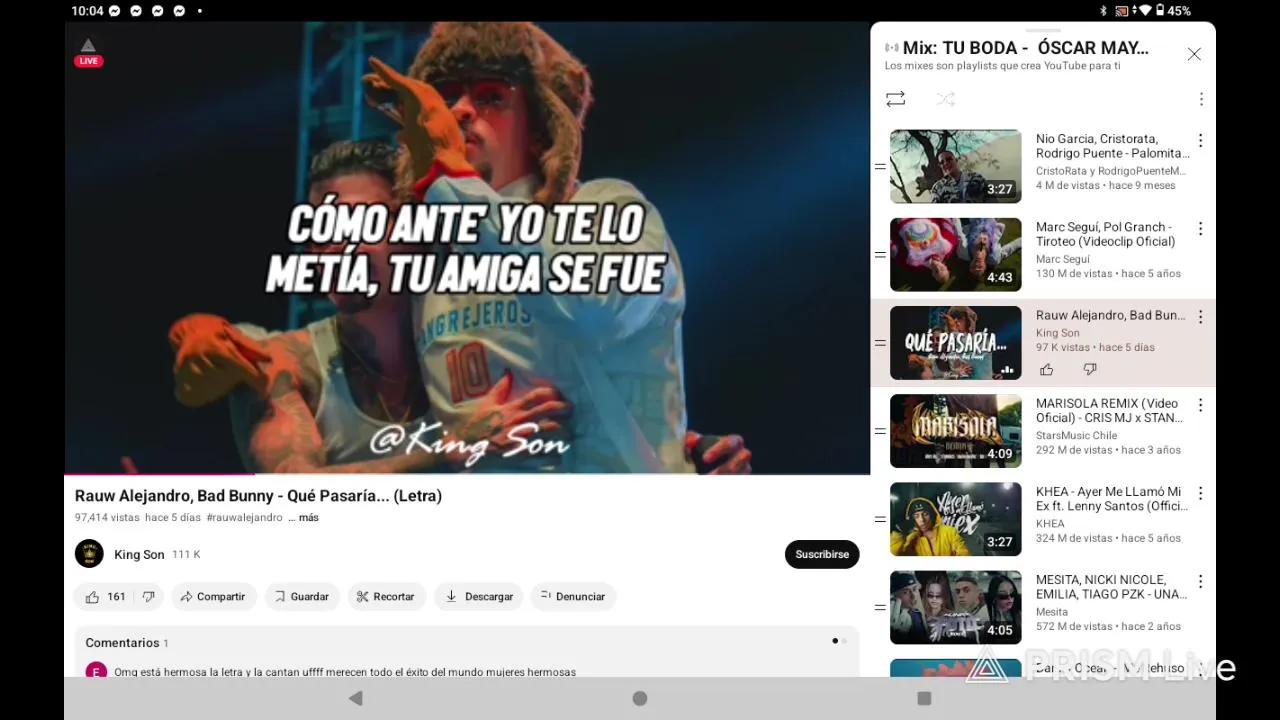Report video with Denunciar button
The height and width of the screenshot is (720, 1280).
pyautogui.click(x=573, y=597)
